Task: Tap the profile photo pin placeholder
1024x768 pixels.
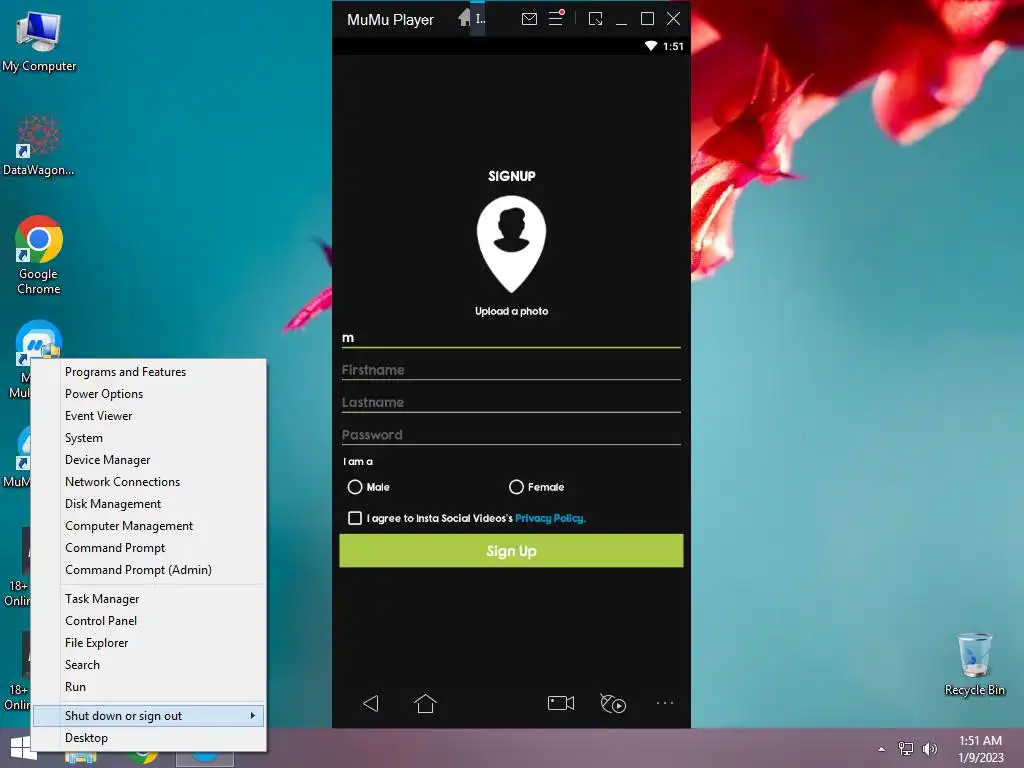Action: 511,244
